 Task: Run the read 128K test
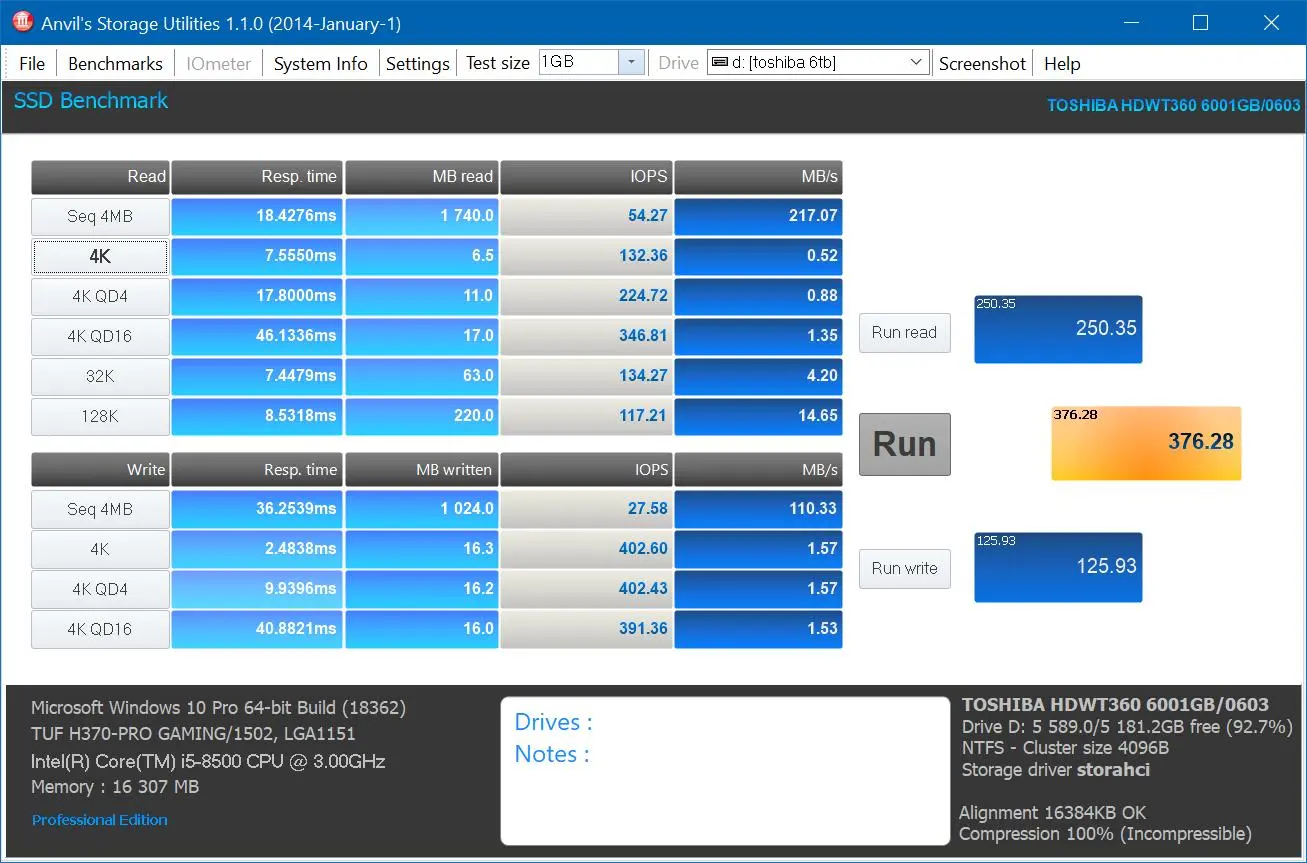point(100,416)
